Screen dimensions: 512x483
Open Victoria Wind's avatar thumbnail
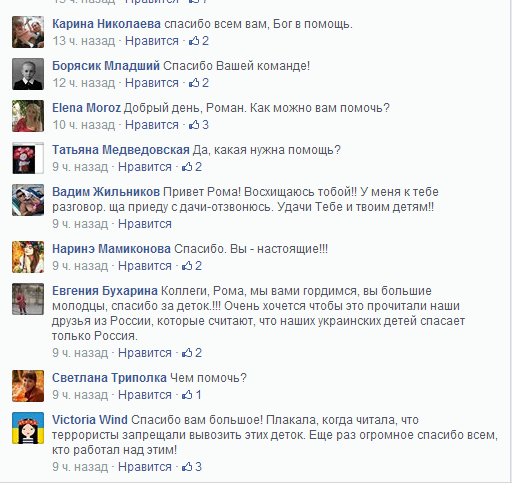tap(28, 428)
